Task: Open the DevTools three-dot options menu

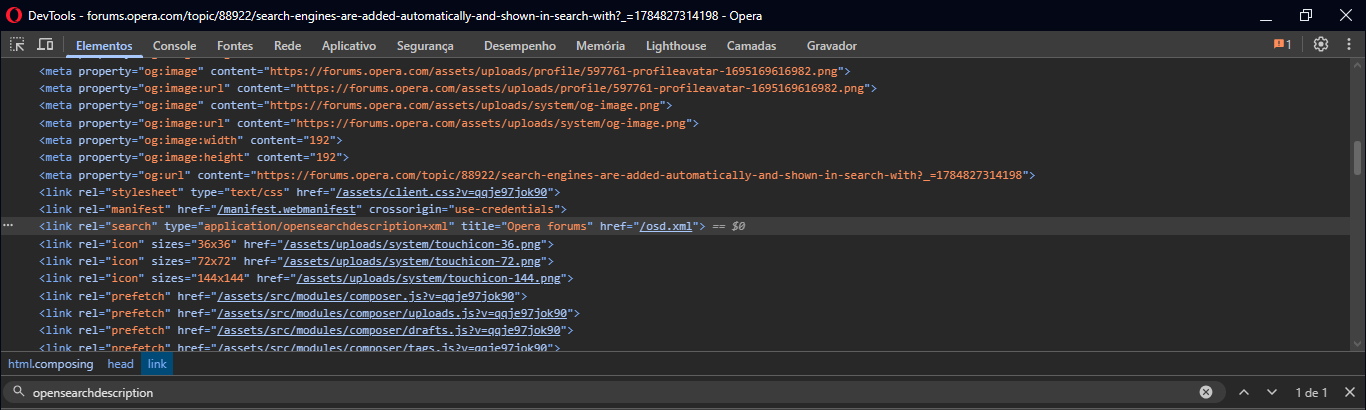Action: click(x=1345, y=45)
